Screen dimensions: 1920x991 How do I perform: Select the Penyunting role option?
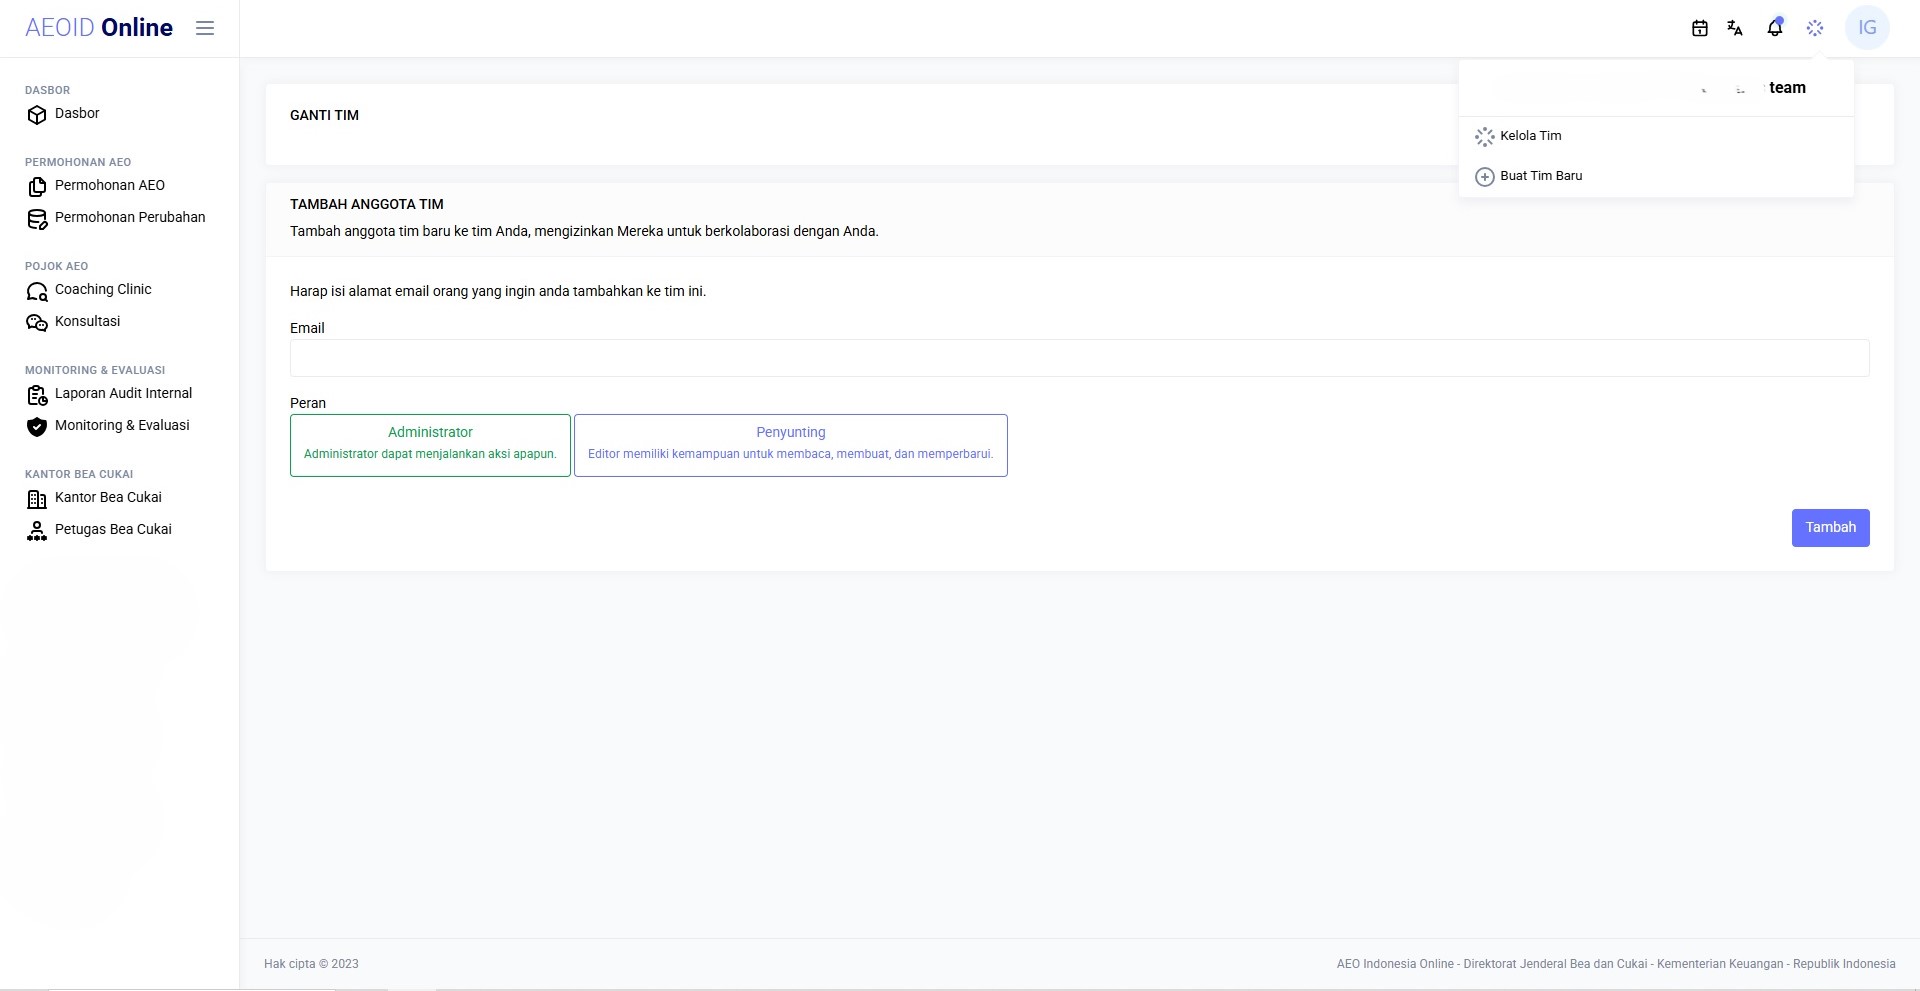coord(791,445)
